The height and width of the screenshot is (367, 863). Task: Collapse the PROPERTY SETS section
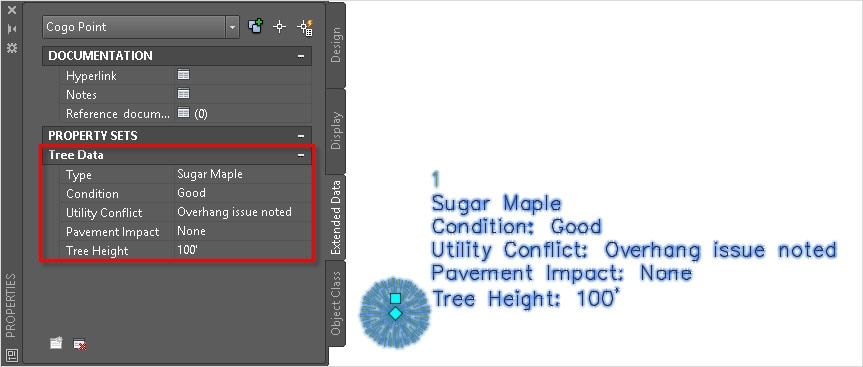[x=301, y=135]
